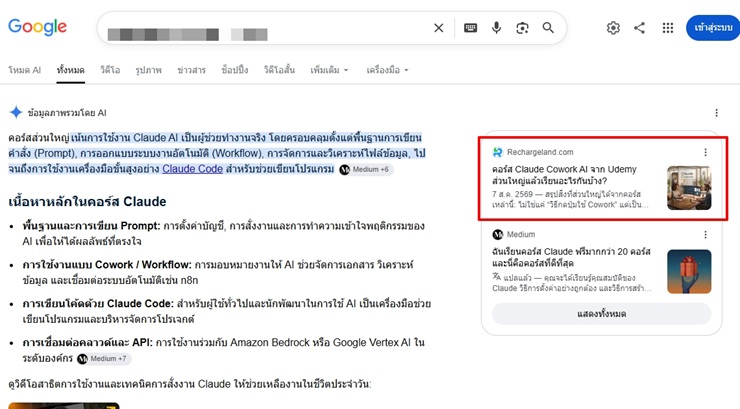
Task: Open AI overview three-dot options menu
Action: tap(716, 113)
